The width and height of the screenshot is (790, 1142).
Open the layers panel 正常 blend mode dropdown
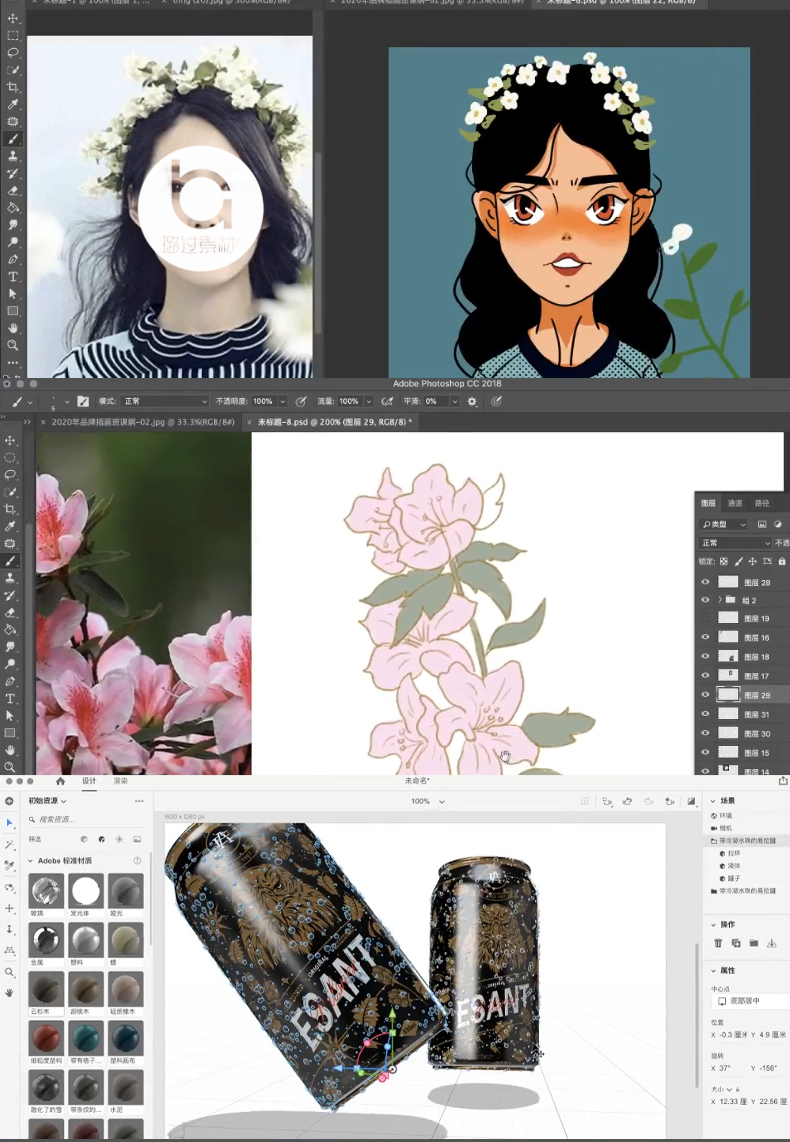(x=735, y=543)
